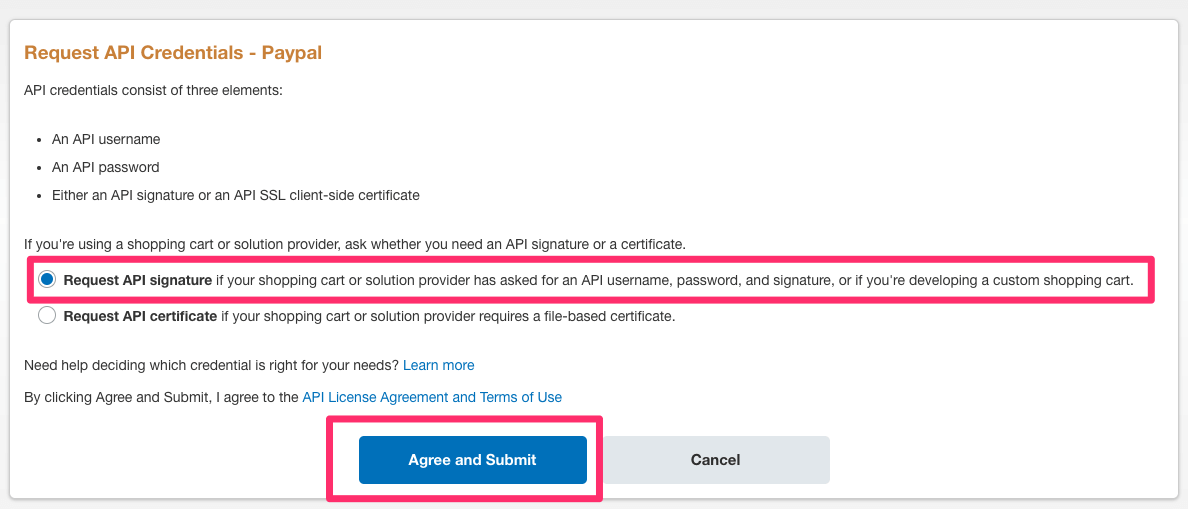The width and height of the screenshot is (1188, 509).
Task: Click the 'Request API Credentials - Paypal' heading
Action: (172, 52)
